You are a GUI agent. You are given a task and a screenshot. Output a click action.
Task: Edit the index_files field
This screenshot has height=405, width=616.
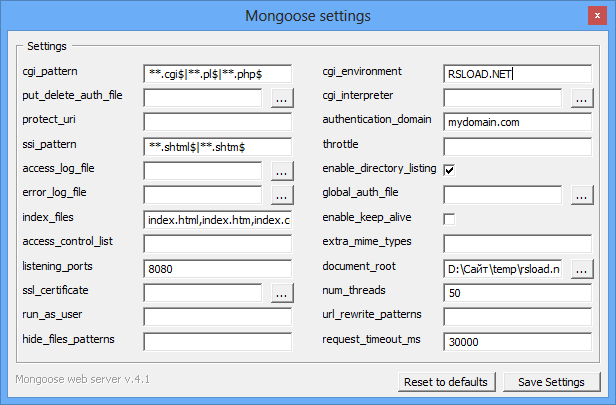click(218, 220)
